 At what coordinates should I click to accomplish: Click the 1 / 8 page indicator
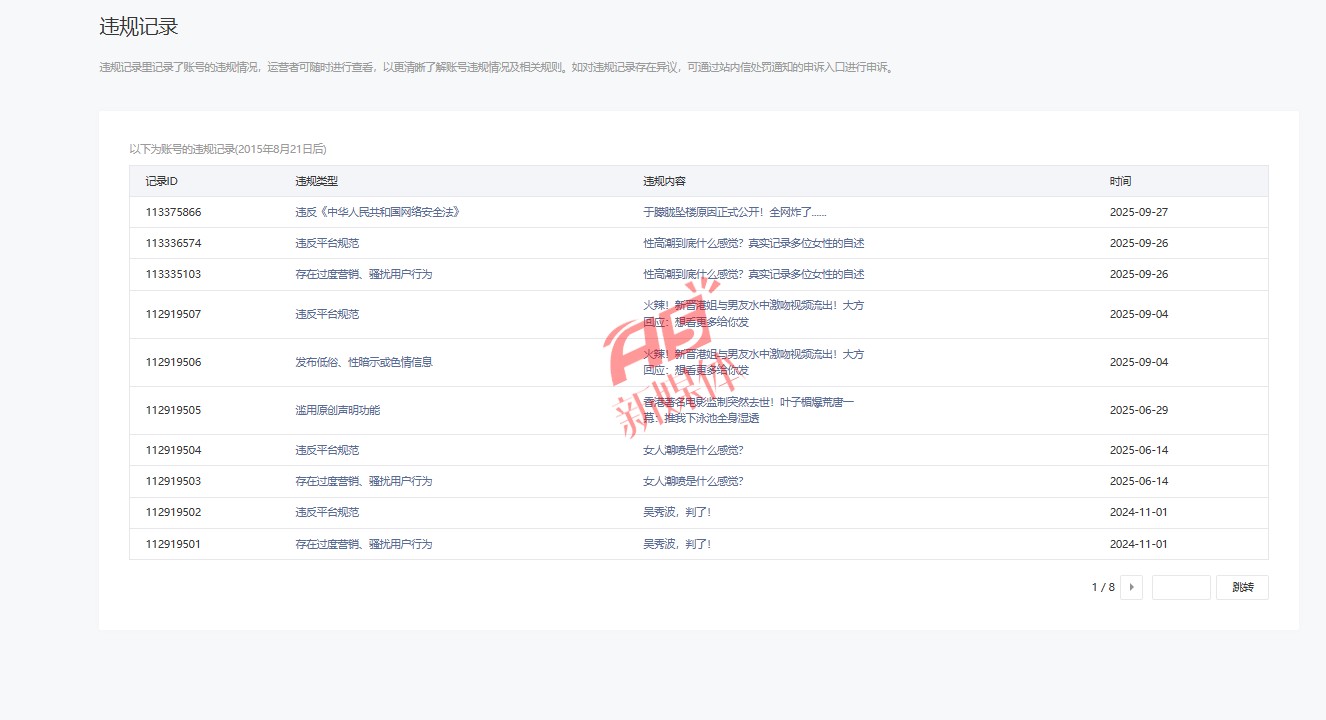1102,587
